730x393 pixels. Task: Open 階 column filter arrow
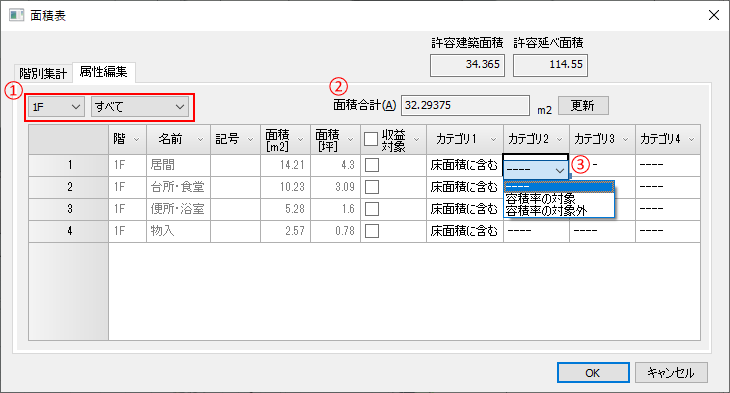pyautogui.click(x=136, y=139)
